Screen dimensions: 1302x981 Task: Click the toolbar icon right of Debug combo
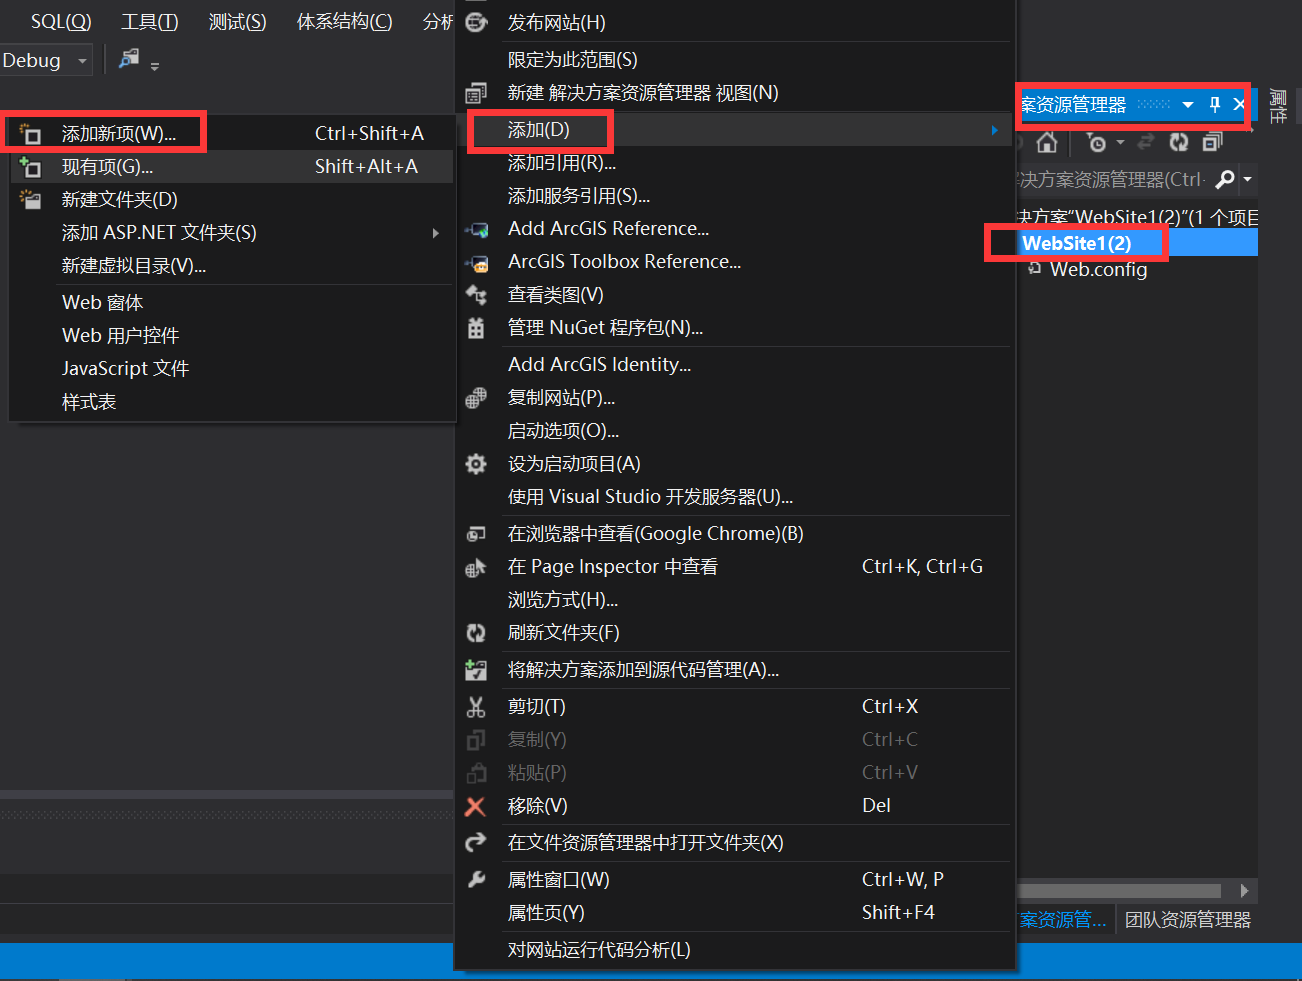pos(129,59)
